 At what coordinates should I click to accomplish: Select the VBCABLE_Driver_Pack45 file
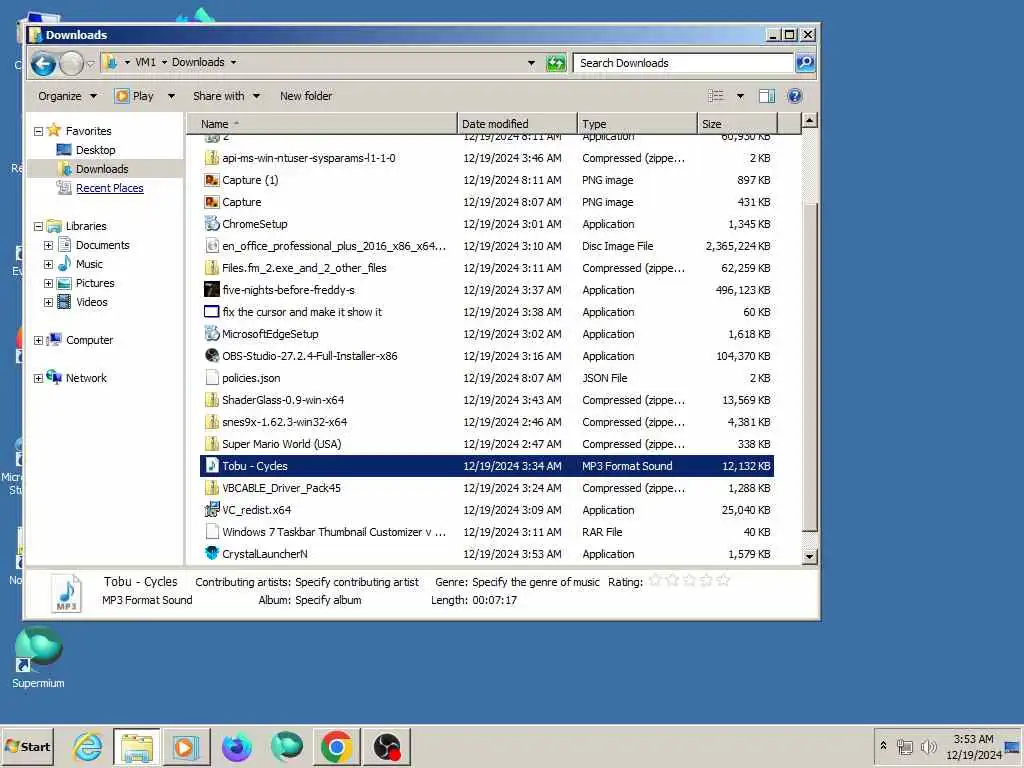click(x=487, y=488)
